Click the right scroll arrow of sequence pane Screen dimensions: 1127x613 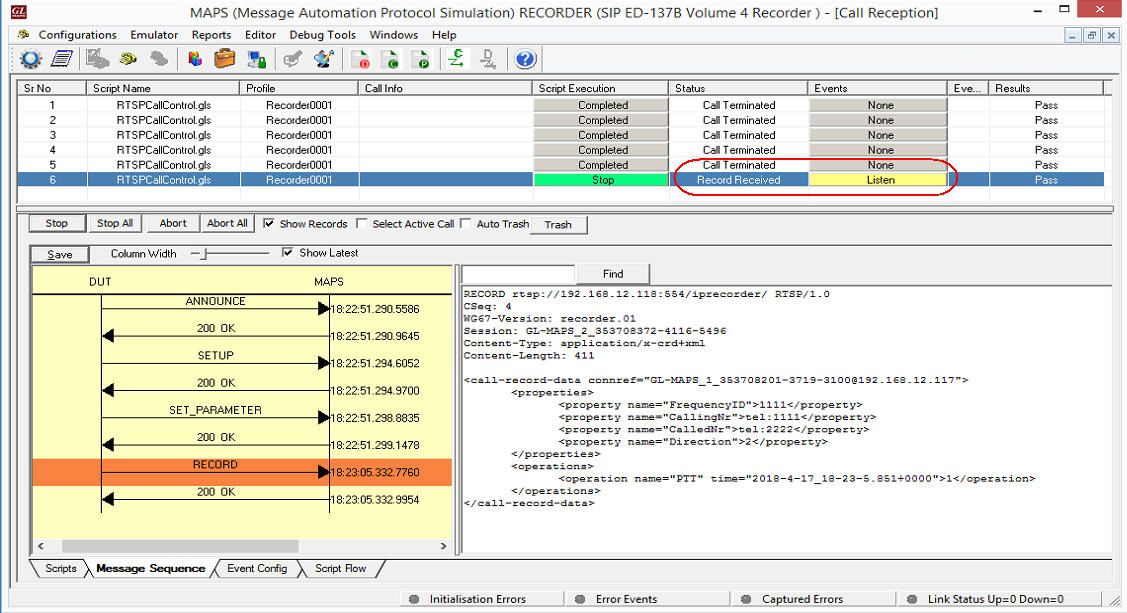click(443, 546)
